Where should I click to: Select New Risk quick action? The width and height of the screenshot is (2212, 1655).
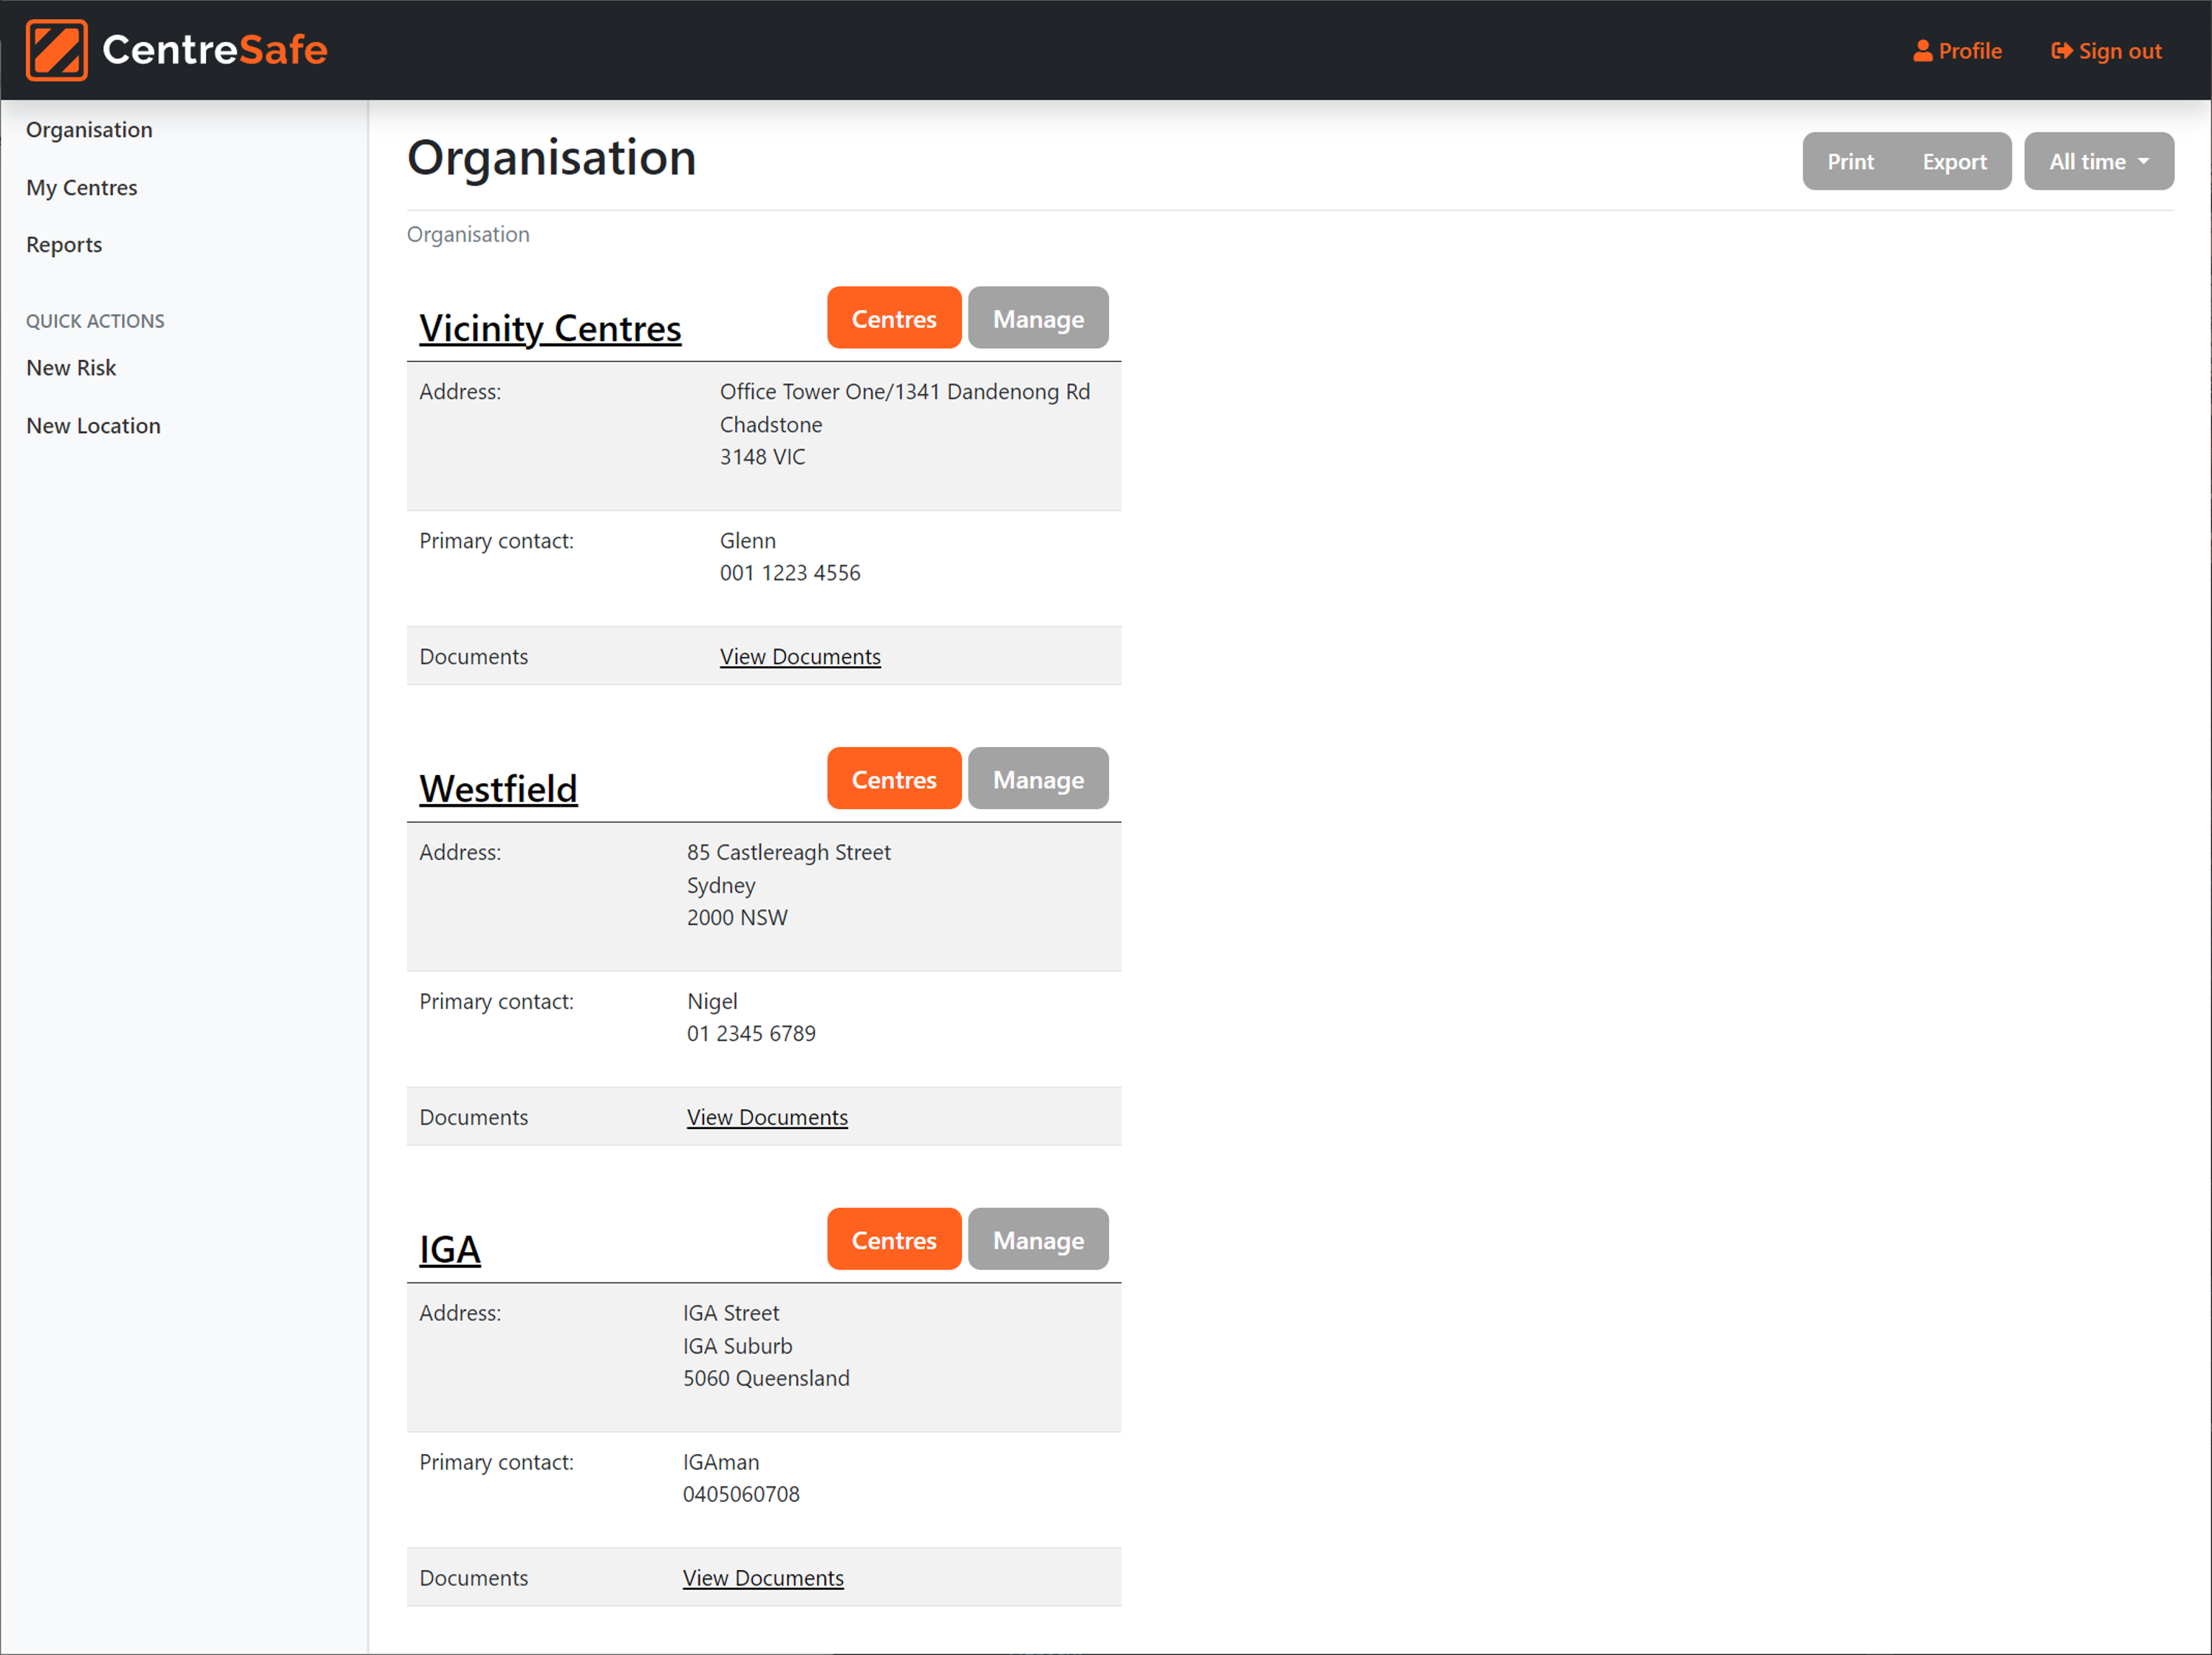(71, 368)
